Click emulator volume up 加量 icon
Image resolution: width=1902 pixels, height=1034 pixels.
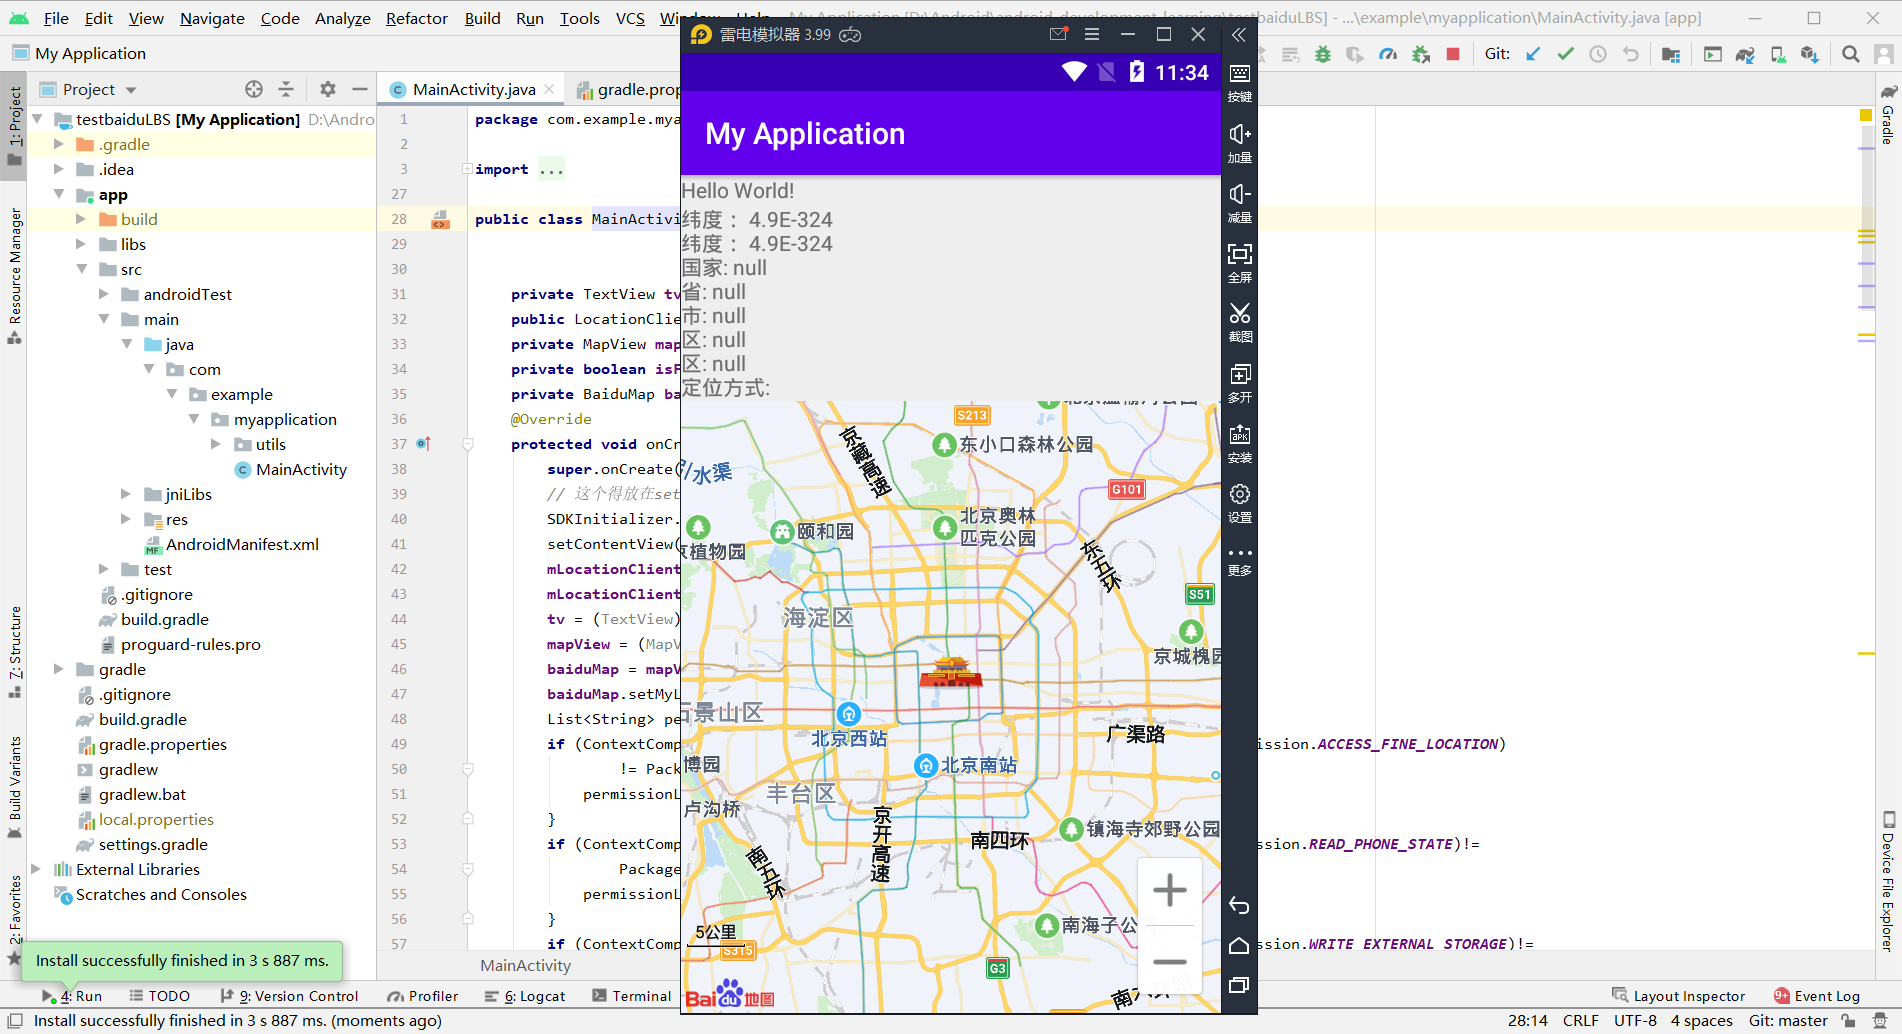[1240, 142]
